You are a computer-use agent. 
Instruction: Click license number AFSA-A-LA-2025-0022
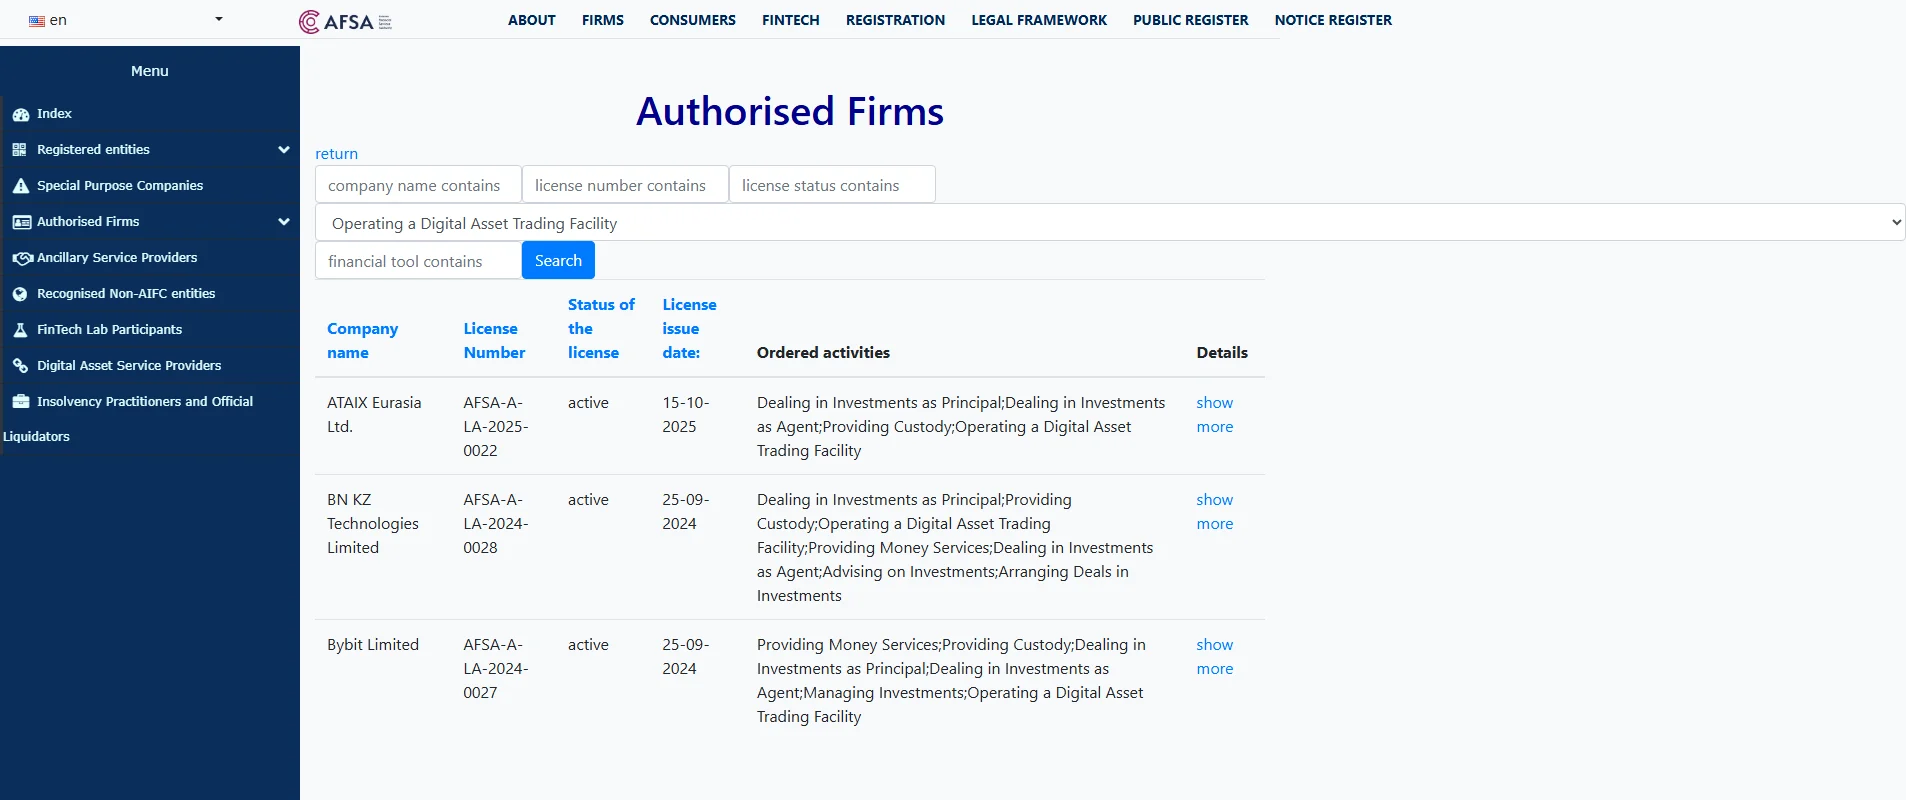(x=495, y=427)
